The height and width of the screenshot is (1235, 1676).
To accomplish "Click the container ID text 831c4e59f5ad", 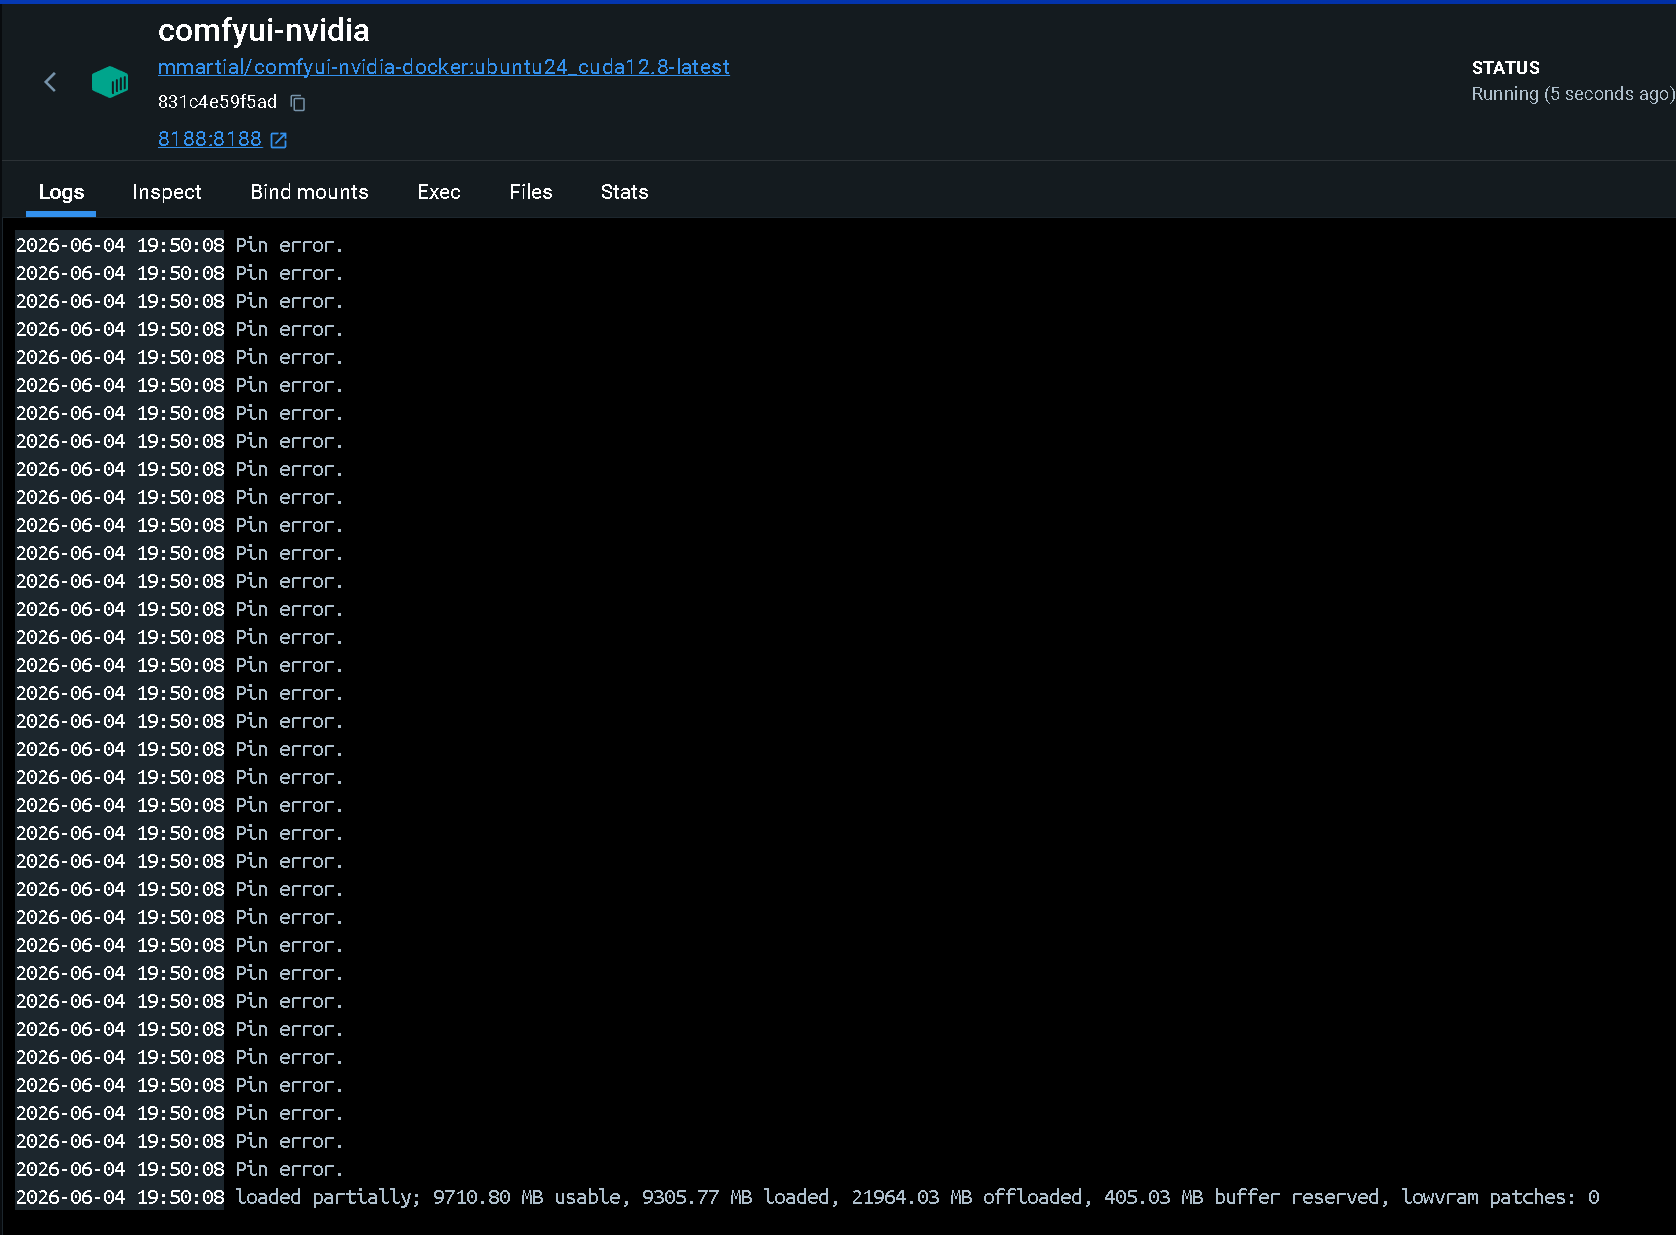I will point(217,102).
